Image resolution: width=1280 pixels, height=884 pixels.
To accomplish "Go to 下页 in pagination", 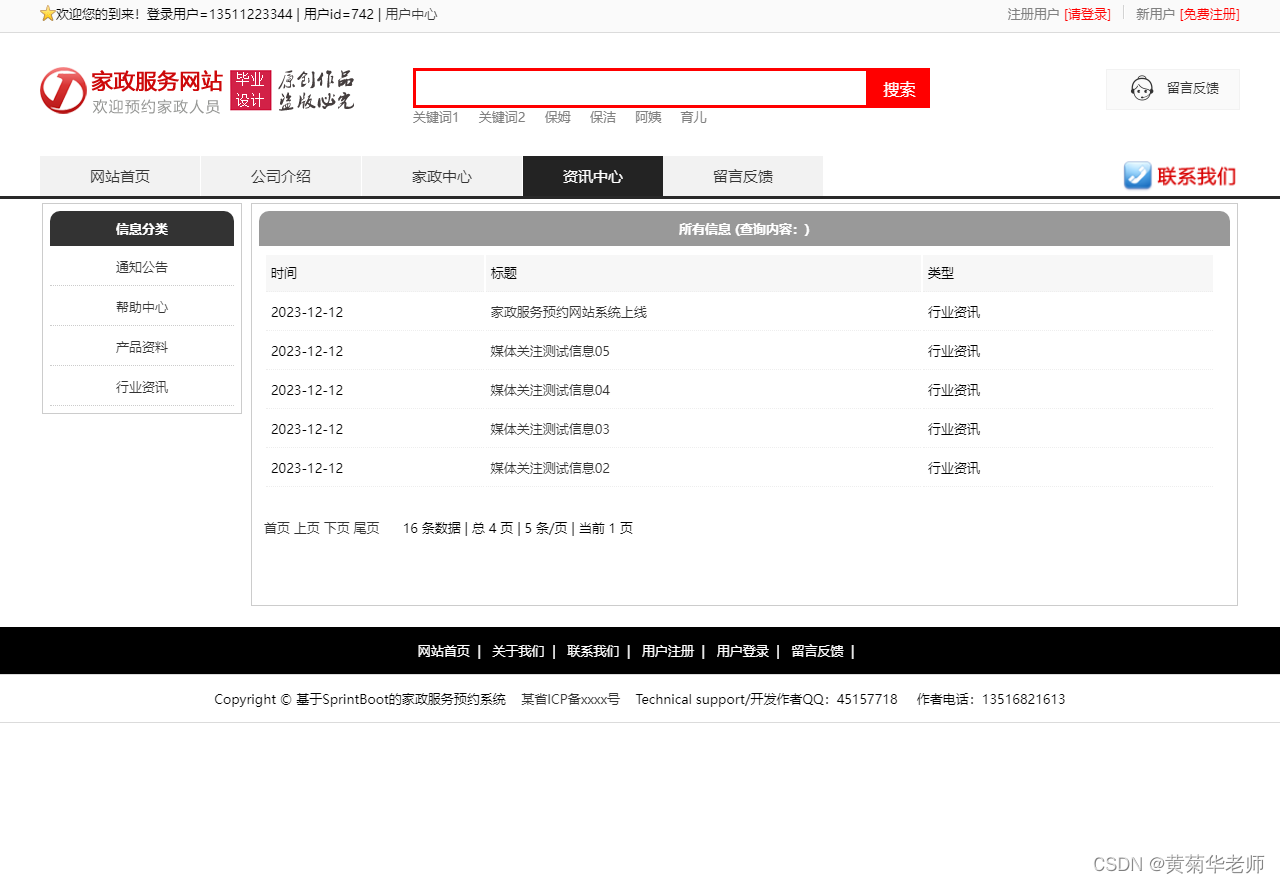I will pyautogui.click(x=337, y=528).
